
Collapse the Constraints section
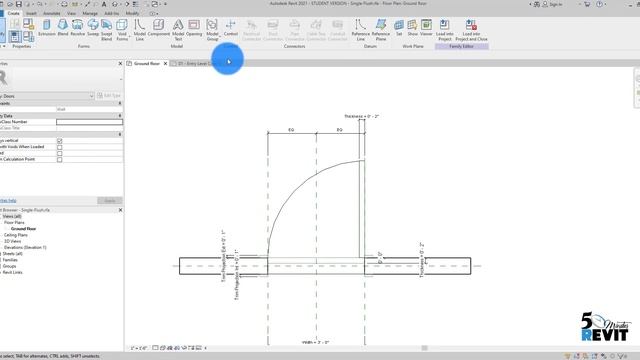(120, 103)
